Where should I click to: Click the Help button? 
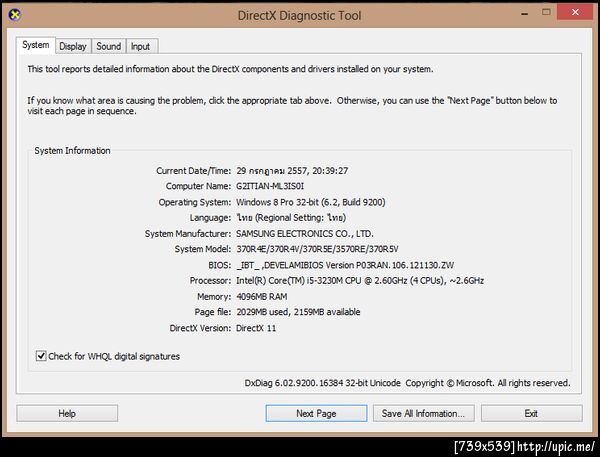(x=67, y=413)
